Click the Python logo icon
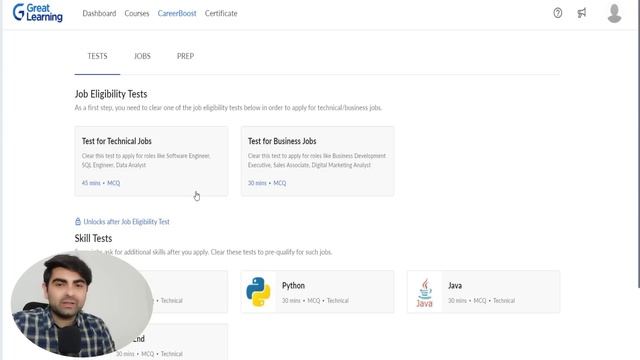640x360 pixels. 258,292
